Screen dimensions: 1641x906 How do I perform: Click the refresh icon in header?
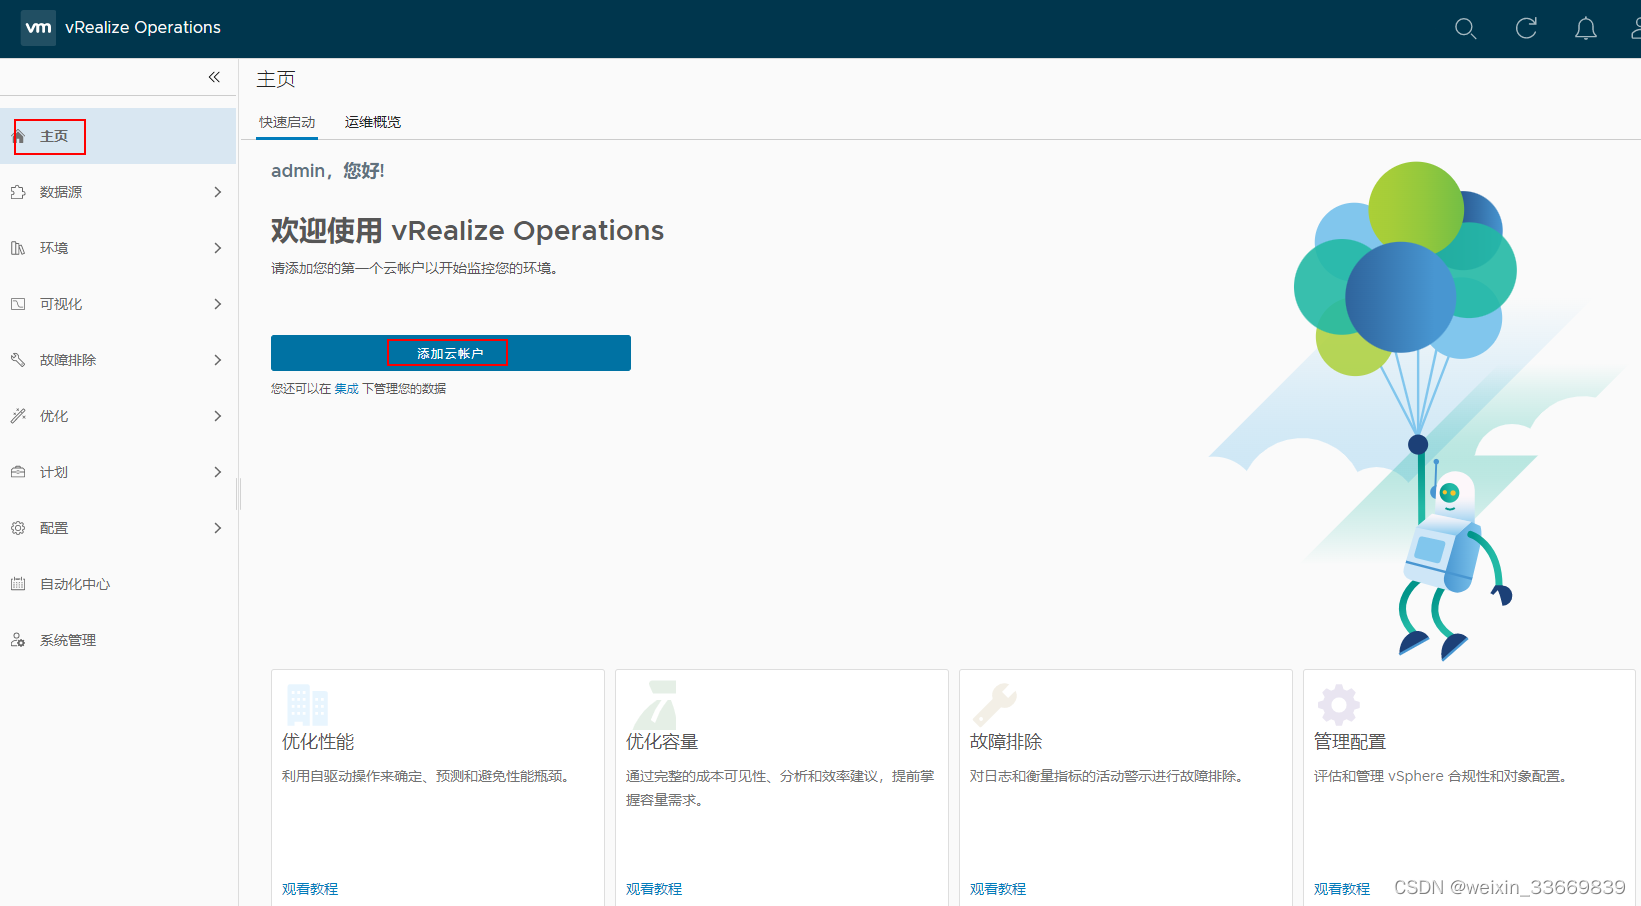[x=1526, y=28]
